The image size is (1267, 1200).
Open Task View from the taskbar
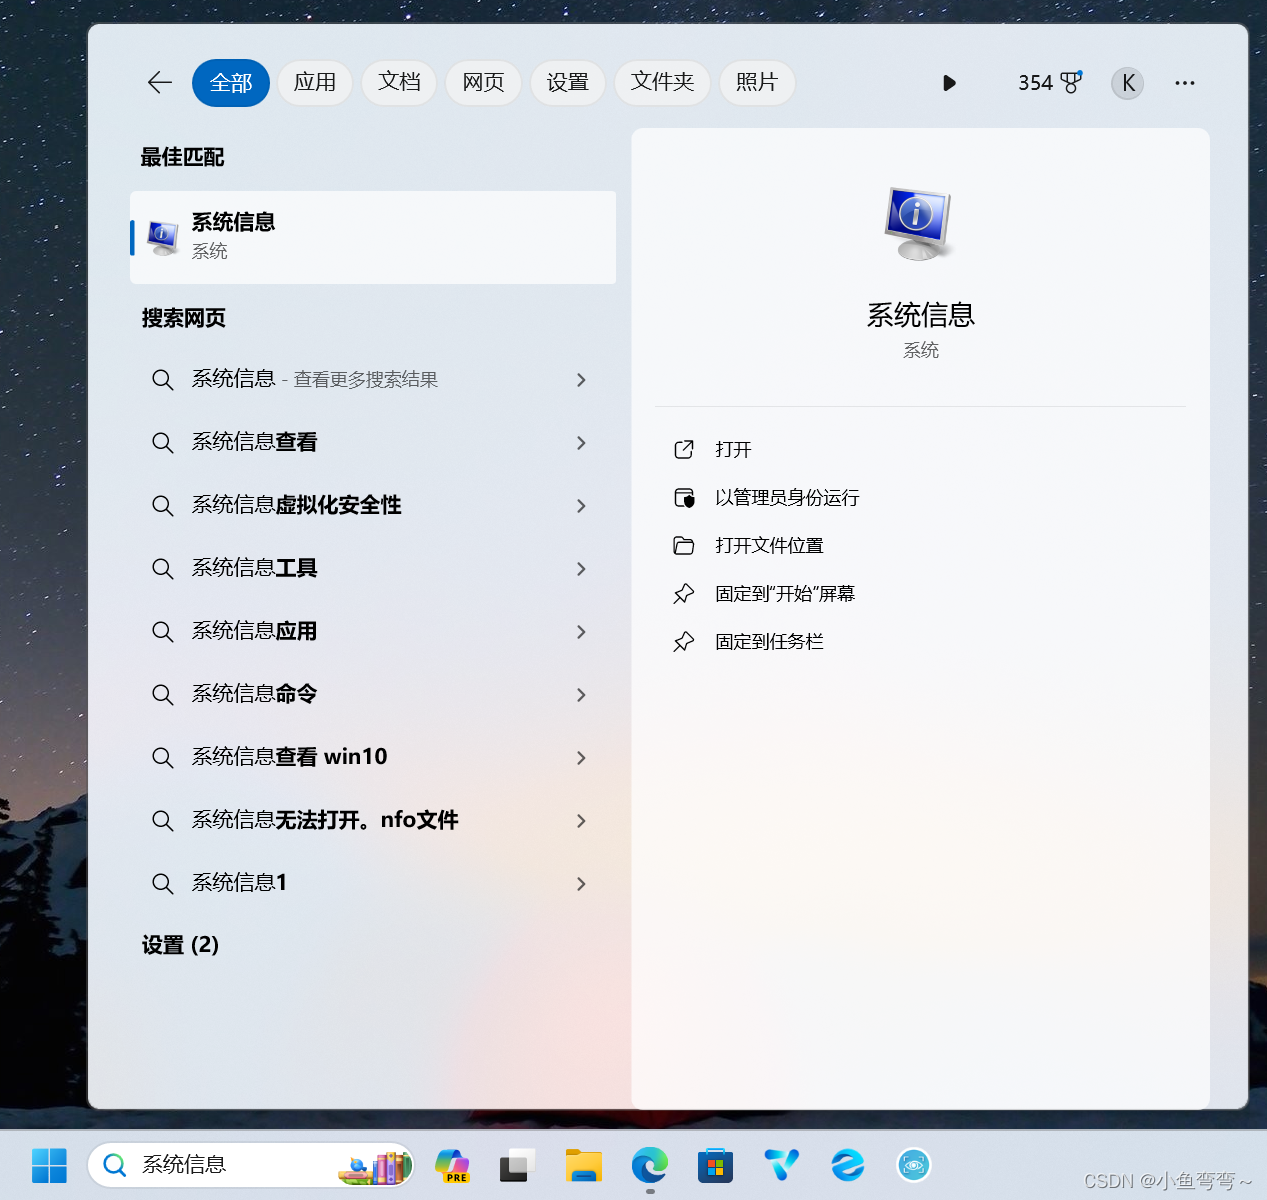pyautogui.click(x=517, y=1165)
